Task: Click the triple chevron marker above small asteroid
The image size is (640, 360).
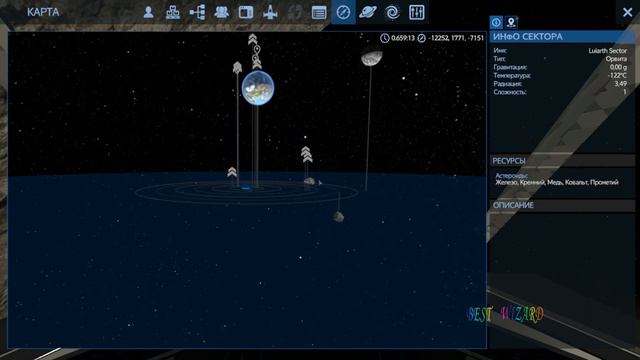Action: 307,155
